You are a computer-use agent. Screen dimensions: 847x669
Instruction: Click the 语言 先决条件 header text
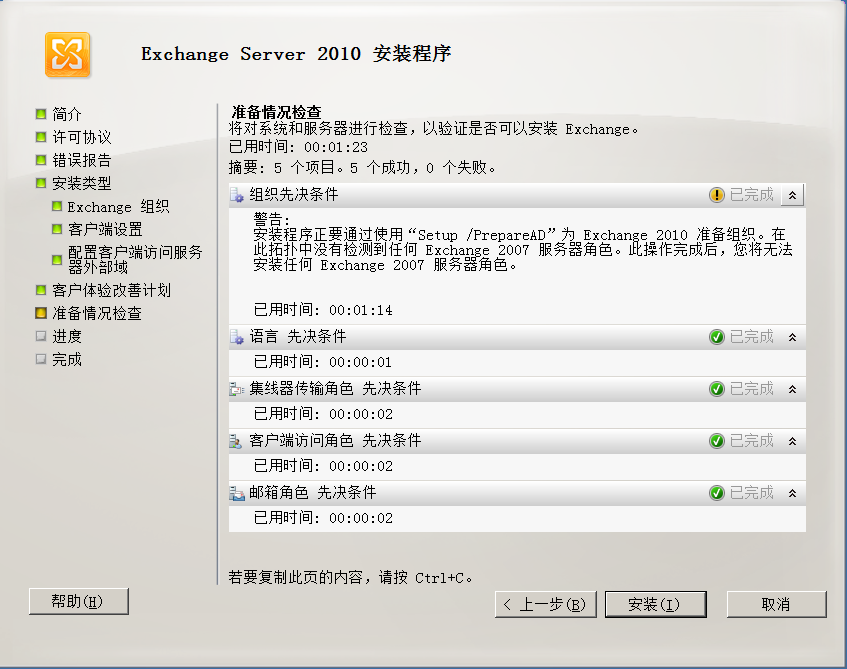(x=298, y=337)
